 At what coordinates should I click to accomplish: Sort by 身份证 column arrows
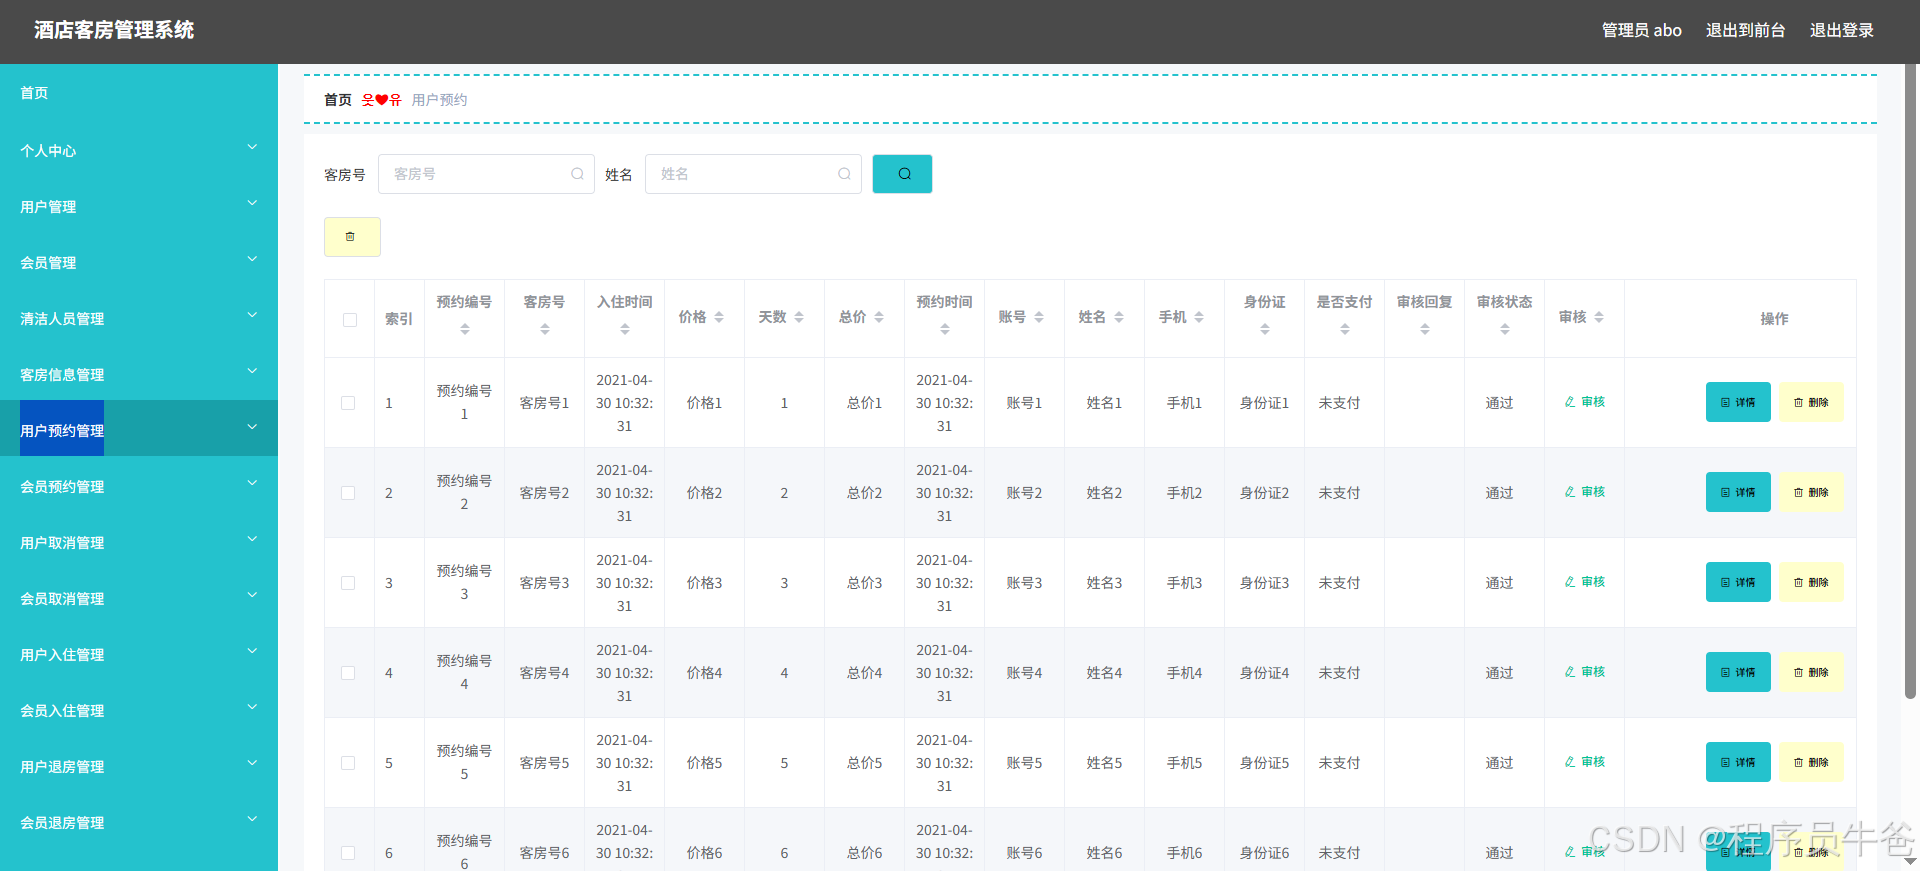pos(1265,329)
